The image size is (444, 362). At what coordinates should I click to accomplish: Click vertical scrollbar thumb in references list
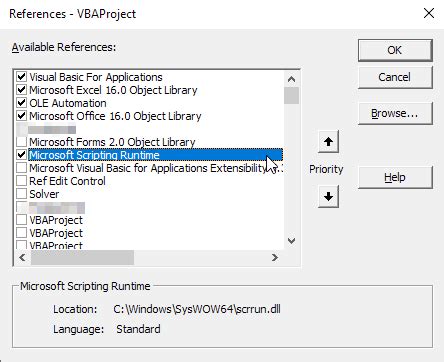point(292,96)
